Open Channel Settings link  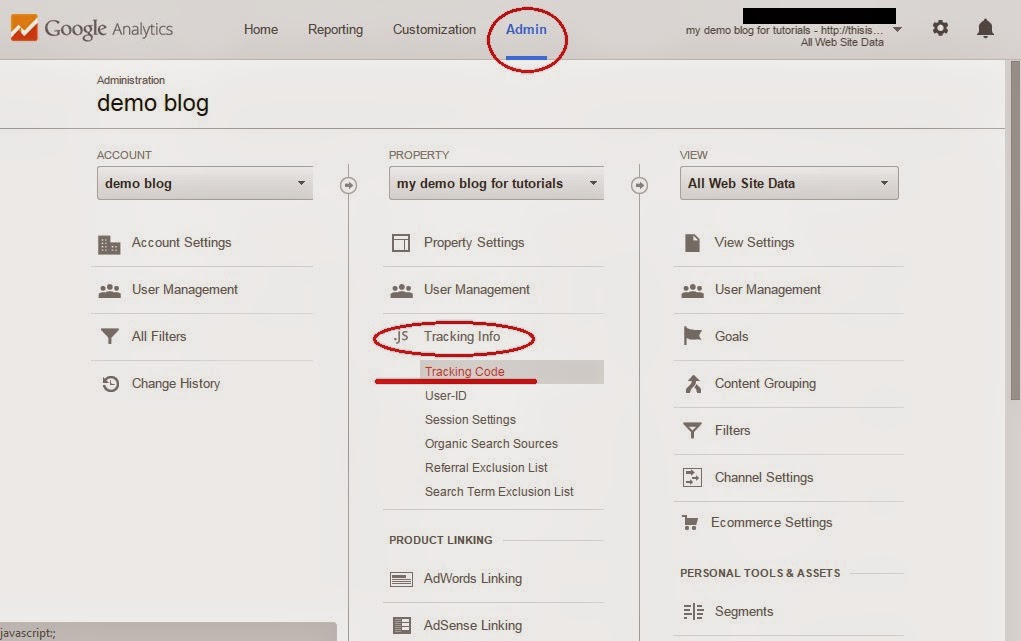[764, 477]
